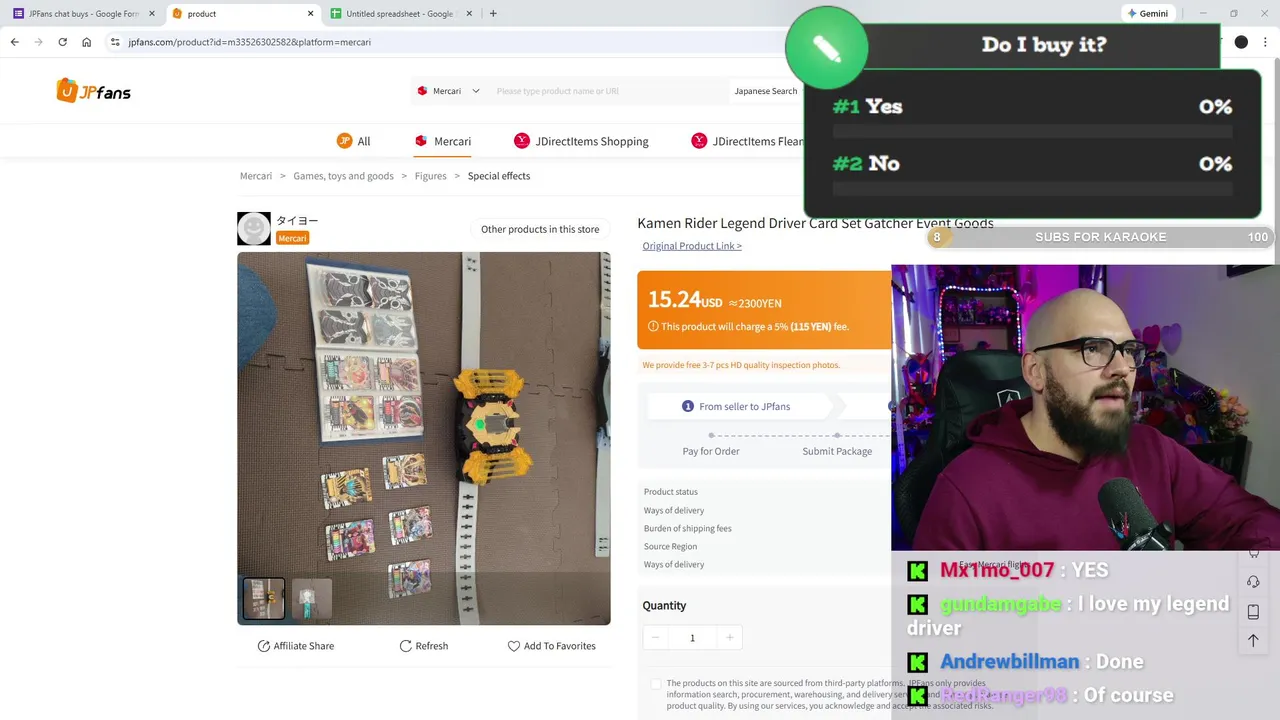Click the back-to-top arrow icon
Screen dimensions: 1280x720
coord(1253,640)
